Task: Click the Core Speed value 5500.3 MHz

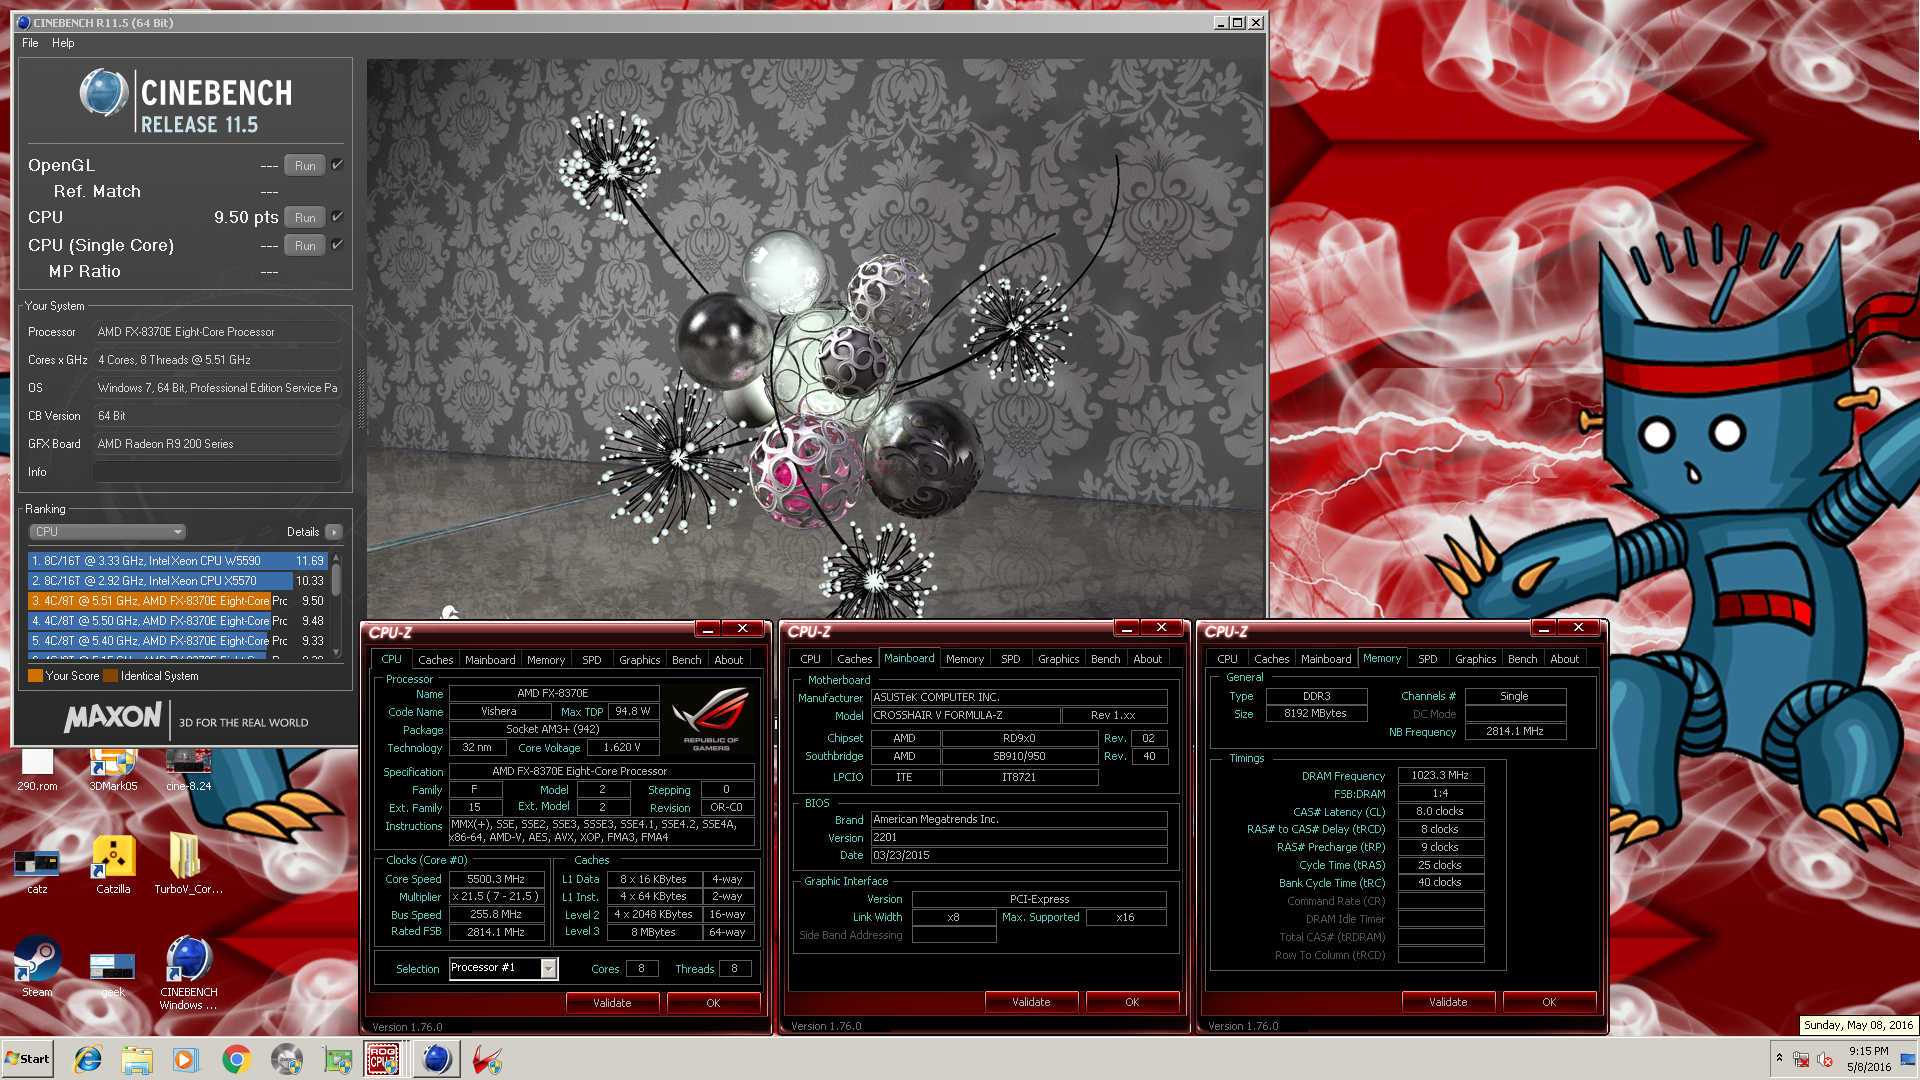Action: click(496, 879)
